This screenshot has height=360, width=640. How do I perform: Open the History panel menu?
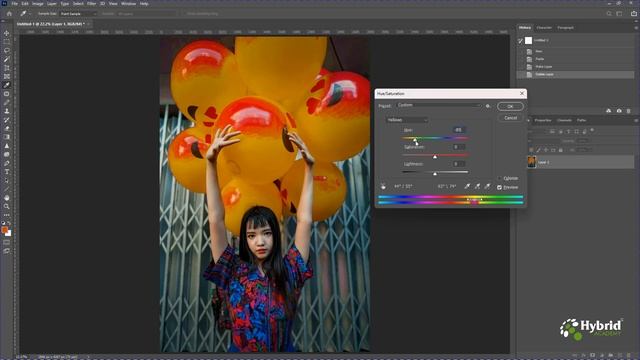tap(636, 28)
